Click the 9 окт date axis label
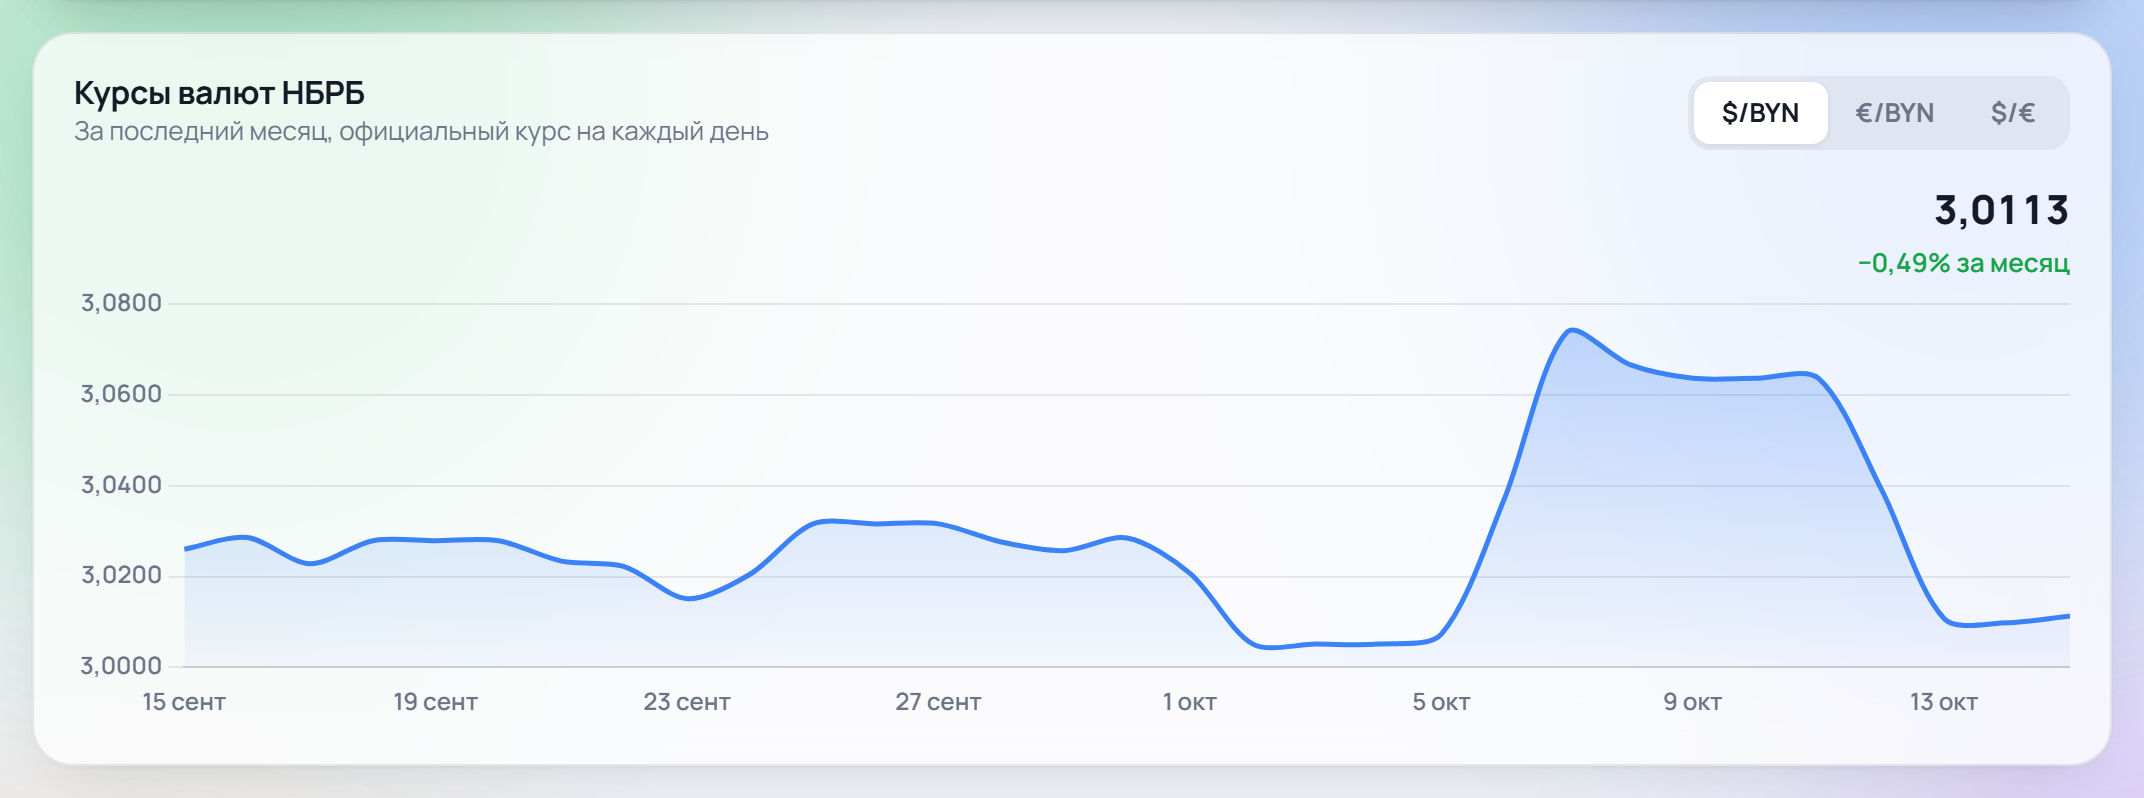 pos(1693,702)
